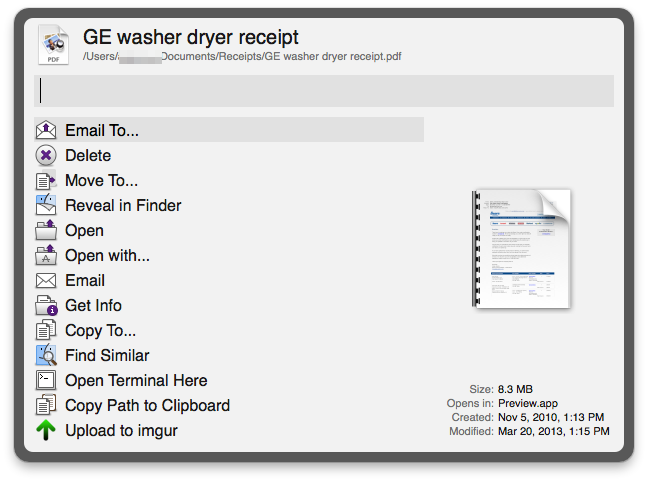
Task: Click the Open with application icon
Action: coord(46,255)
